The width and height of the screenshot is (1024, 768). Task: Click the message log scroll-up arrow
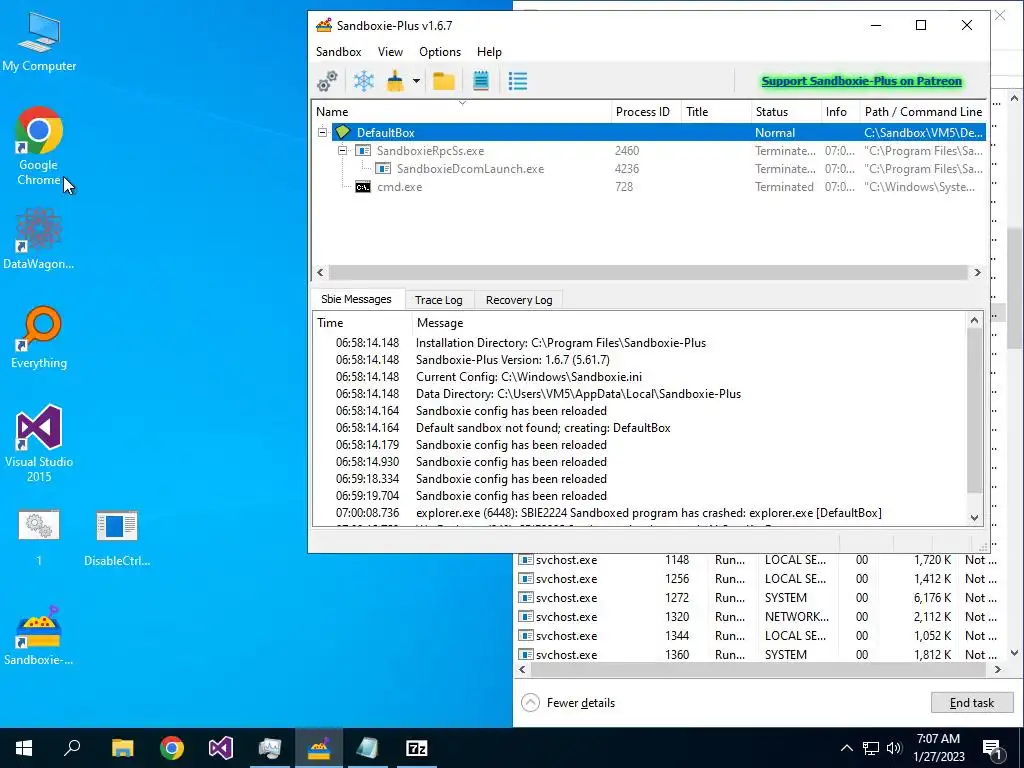tap(974, 320)
